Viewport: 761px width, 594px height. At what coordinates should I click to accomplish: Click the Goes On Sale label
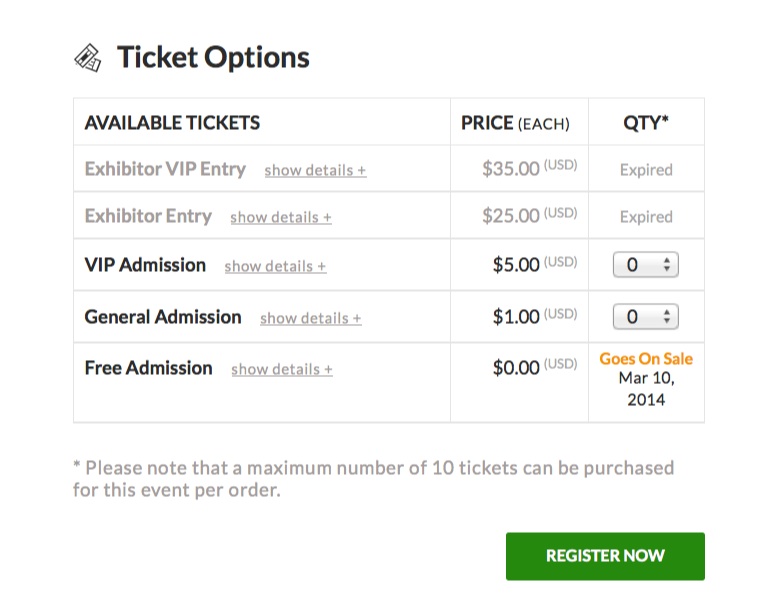pyautogui.click(x=645, y=359)
